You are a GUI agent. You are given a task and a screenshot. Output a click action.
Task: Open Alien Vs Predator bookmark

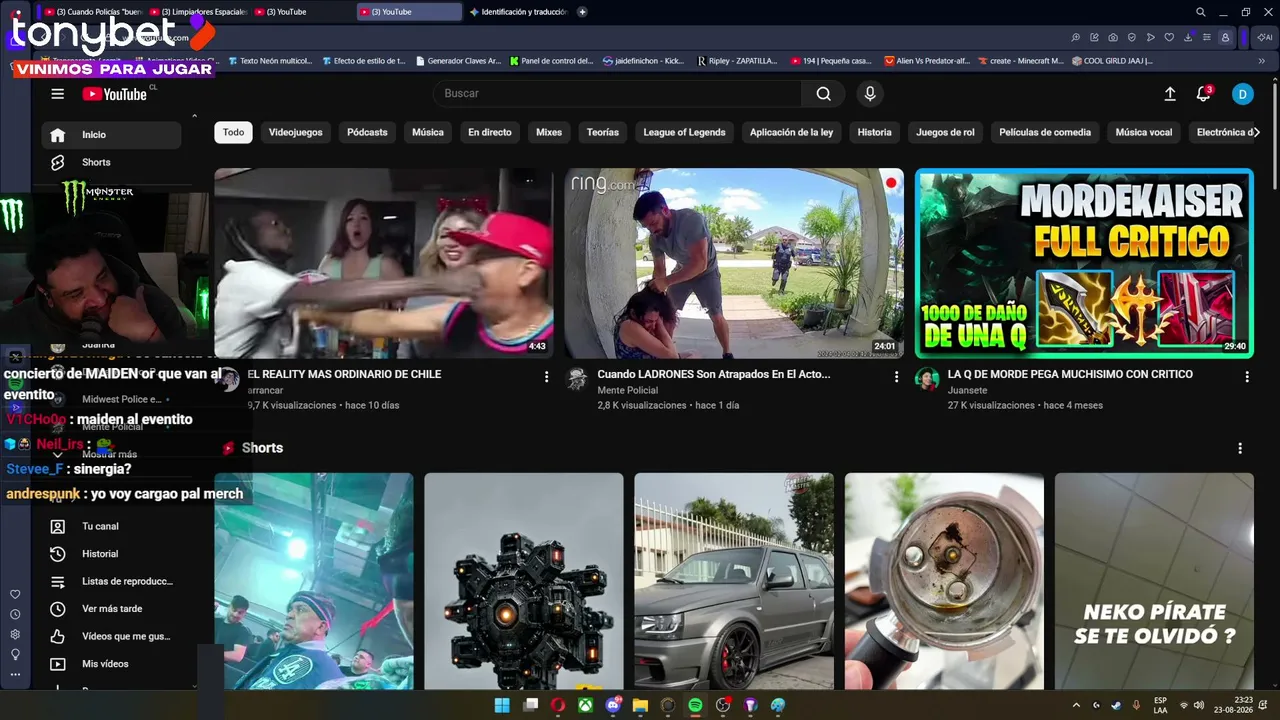926,61
